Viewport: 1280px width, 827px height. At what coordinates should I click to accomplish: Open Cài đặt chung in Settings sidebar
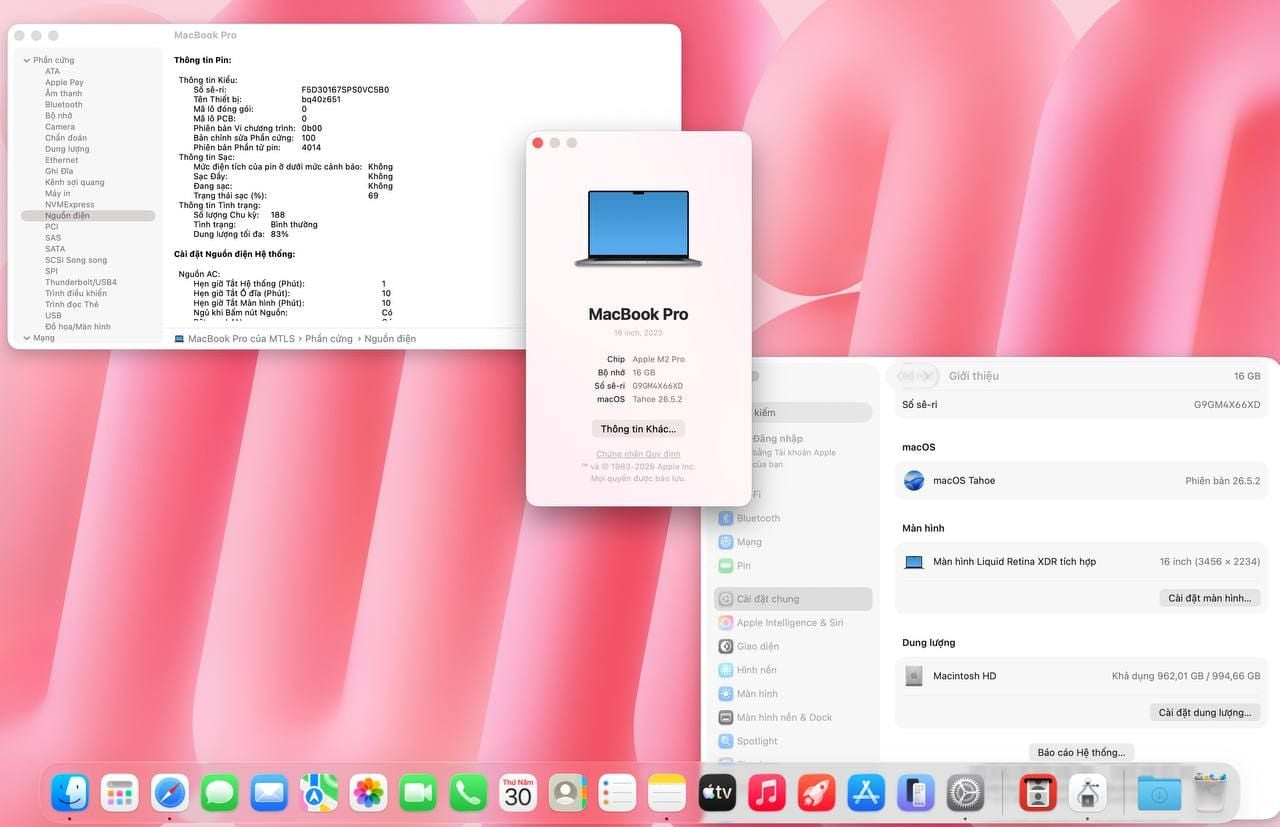click(793, 599)
